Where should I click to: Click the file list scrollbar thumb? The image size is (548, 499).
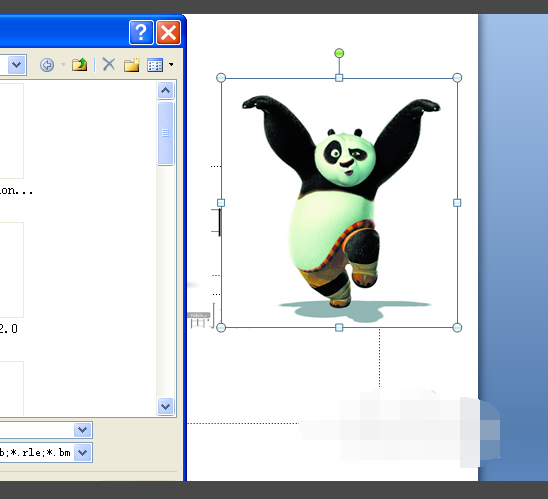click(x=166, y=133)
